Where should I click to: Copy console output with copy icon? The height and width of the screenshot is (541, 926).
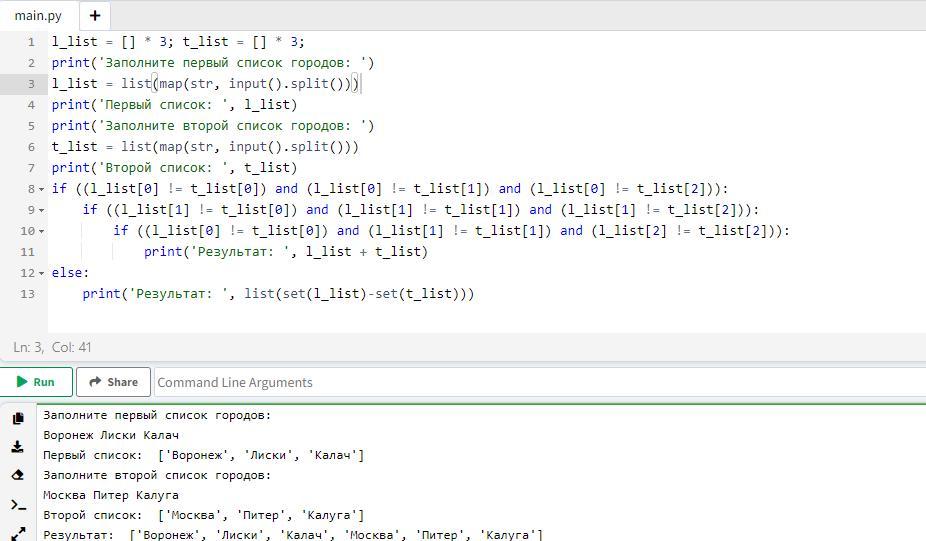point(18,418)
